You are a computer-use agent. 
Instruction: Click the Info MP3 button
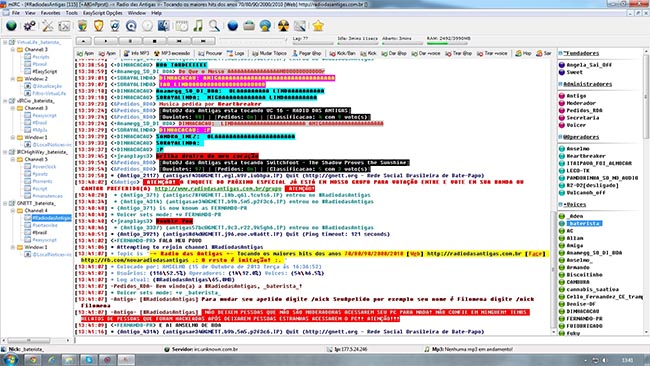pos(136,53)
